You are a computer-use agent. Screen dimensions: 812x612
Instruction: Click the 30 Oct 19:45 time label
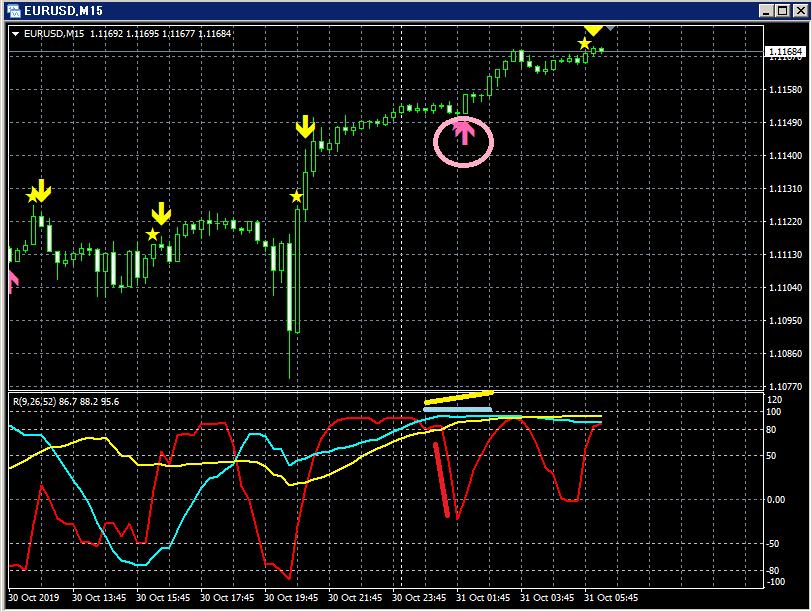291,598
